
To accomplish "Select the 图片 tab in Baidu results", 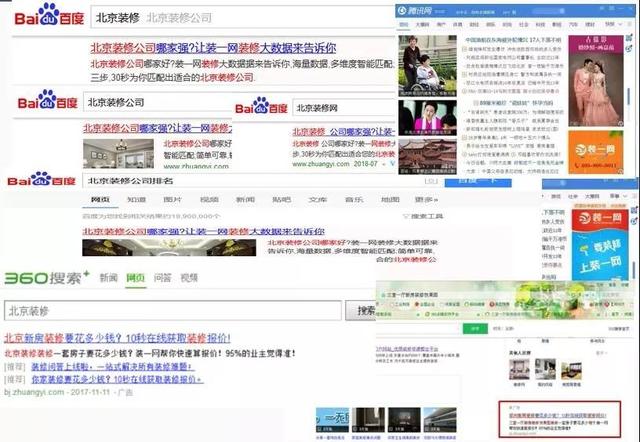I will coord(172,200).
